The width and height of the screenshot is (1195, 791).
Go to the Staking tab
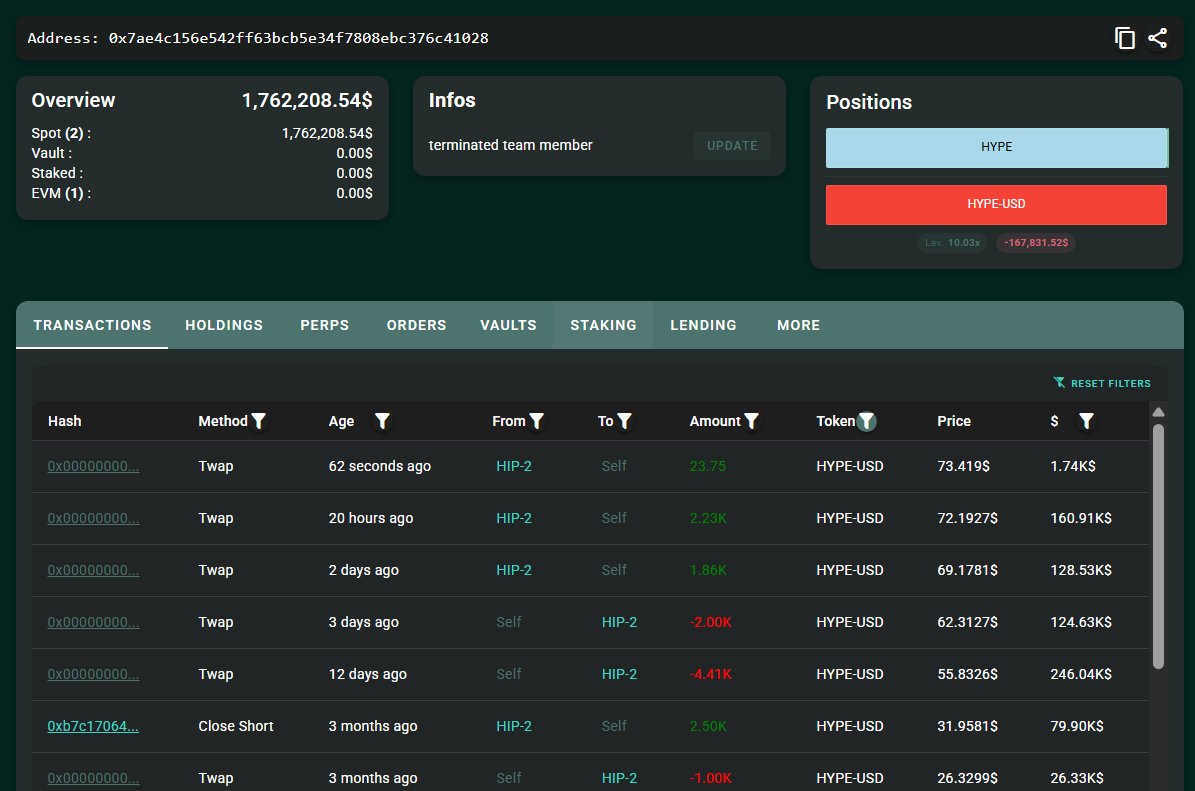(603, 325)
